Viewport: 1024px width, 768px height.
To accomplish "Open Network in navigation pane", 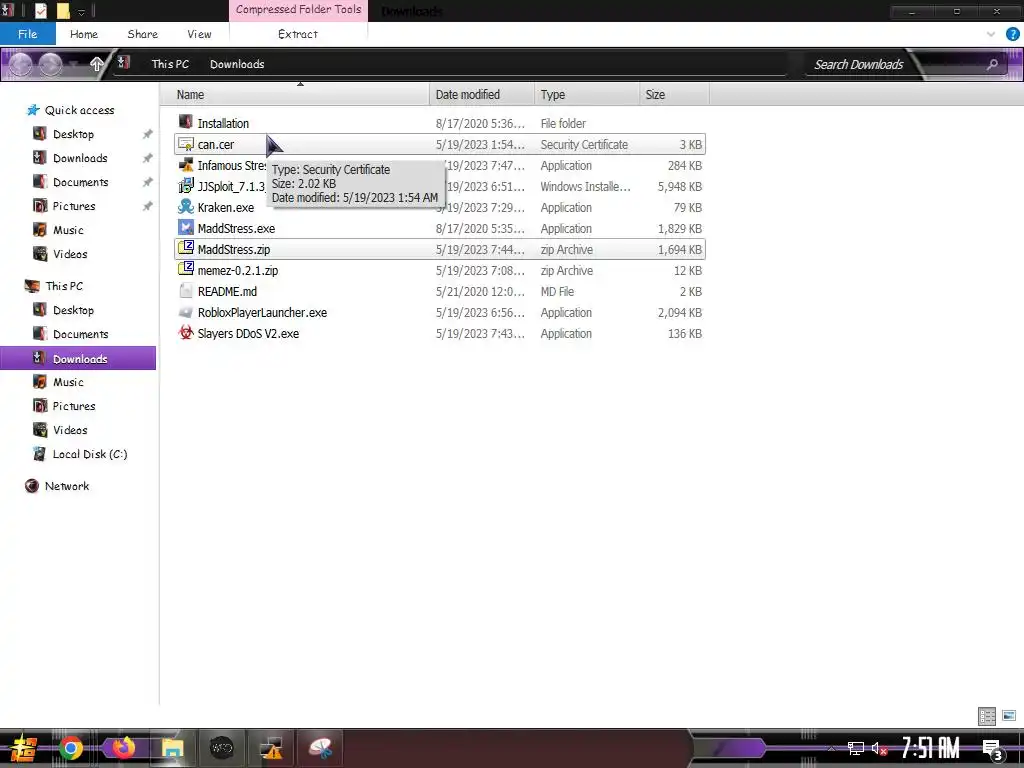I will tap(67, 486).
